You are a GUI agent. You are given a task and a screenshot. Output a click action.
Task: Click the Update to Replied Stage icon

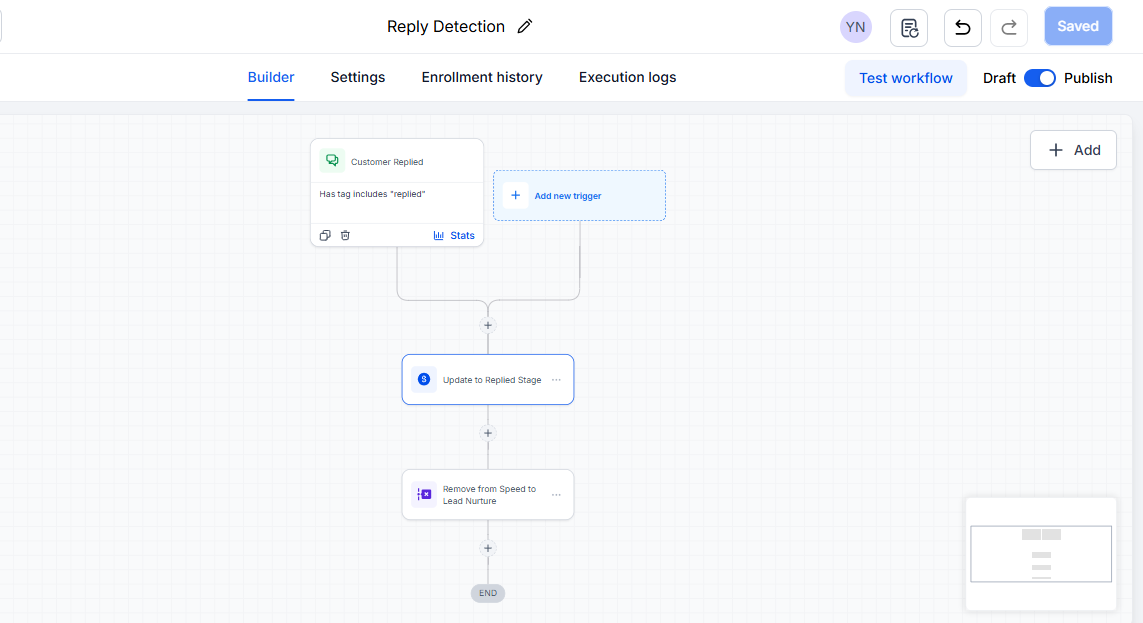(x=424, y=380)
